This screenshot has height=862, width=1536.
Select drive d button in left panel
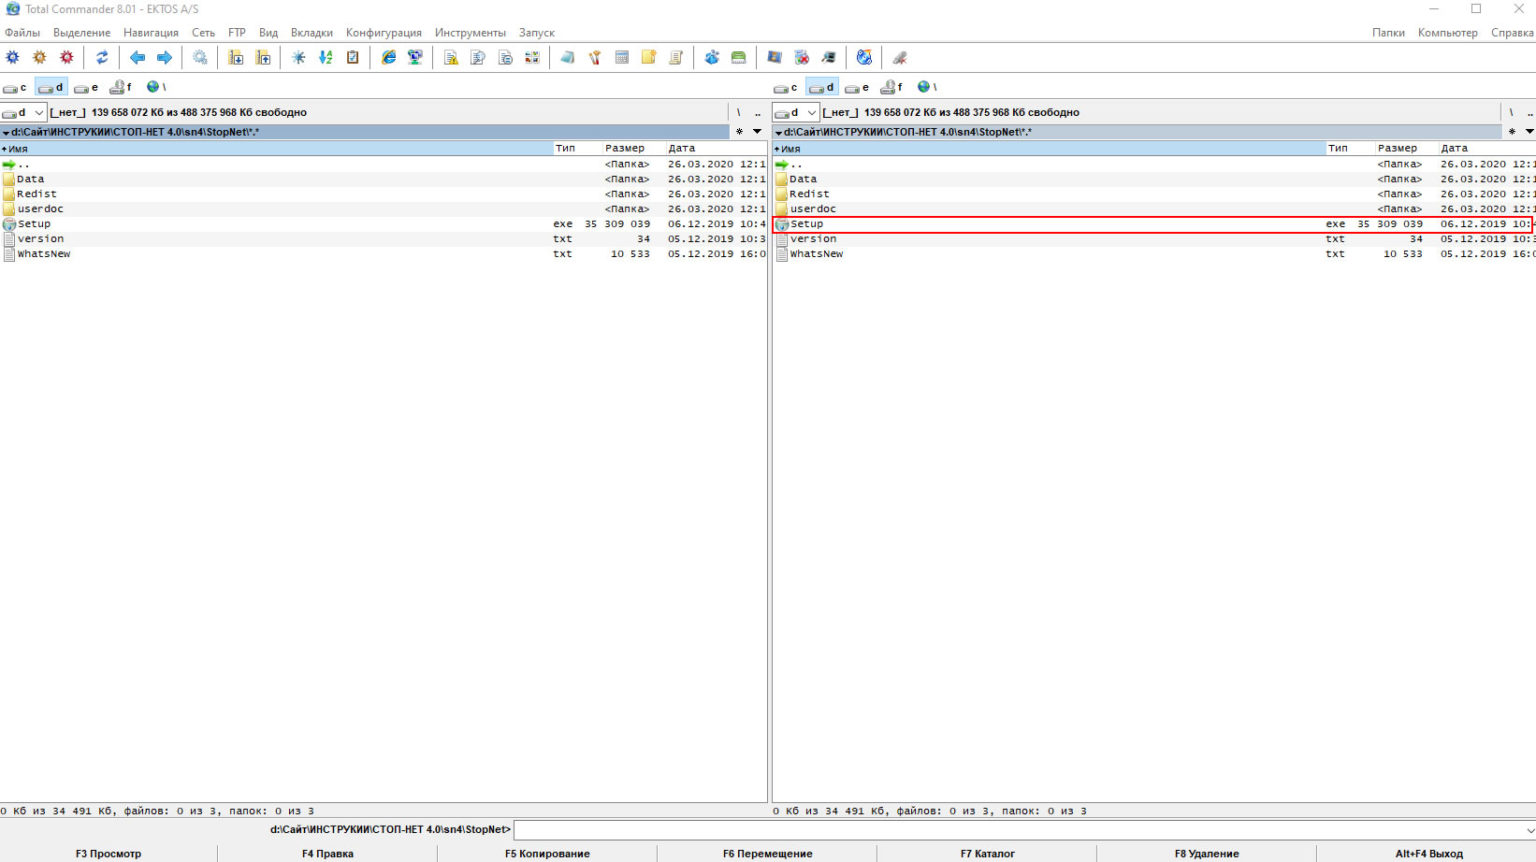tap(51, 88)
